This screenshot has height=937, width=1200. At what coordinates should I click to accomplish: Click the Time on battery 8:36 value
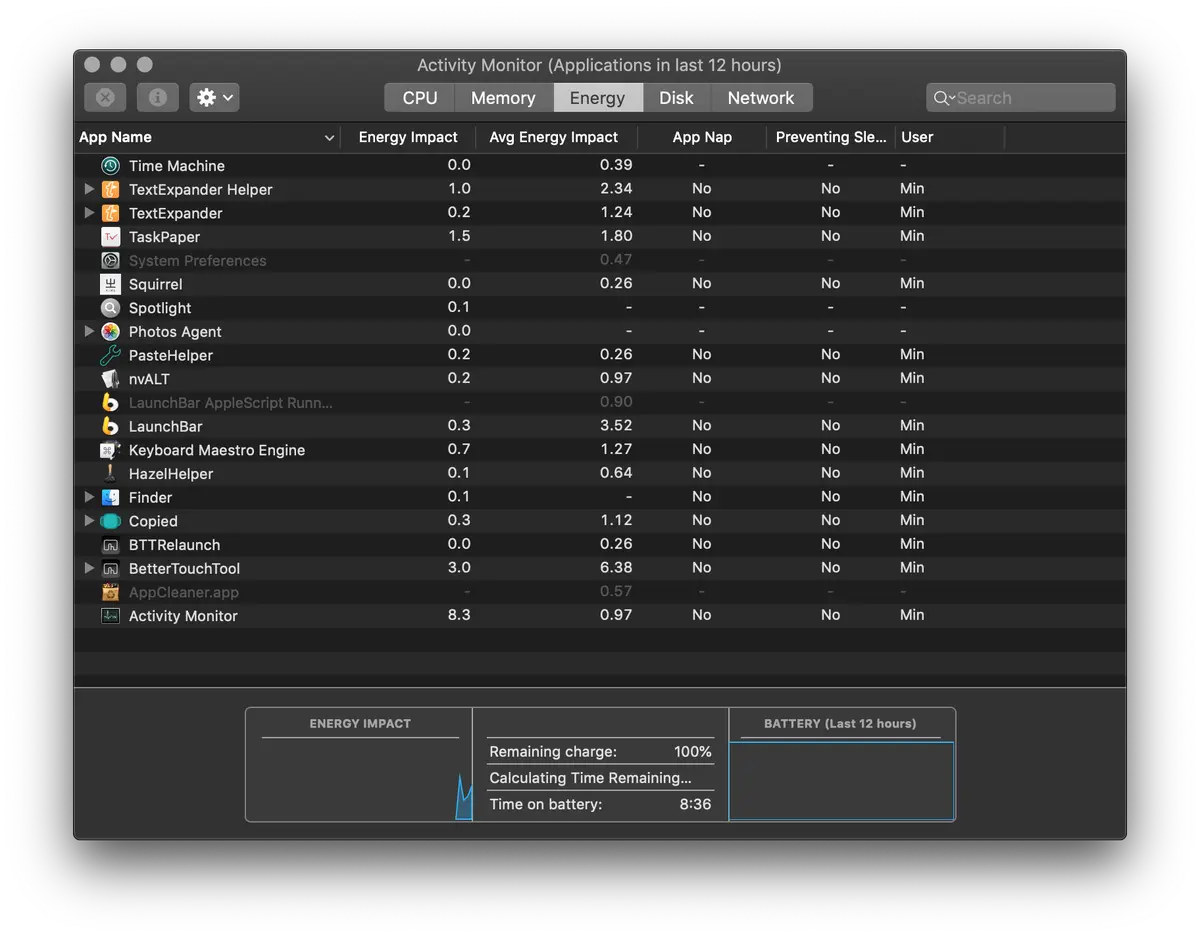pos(695,804)
